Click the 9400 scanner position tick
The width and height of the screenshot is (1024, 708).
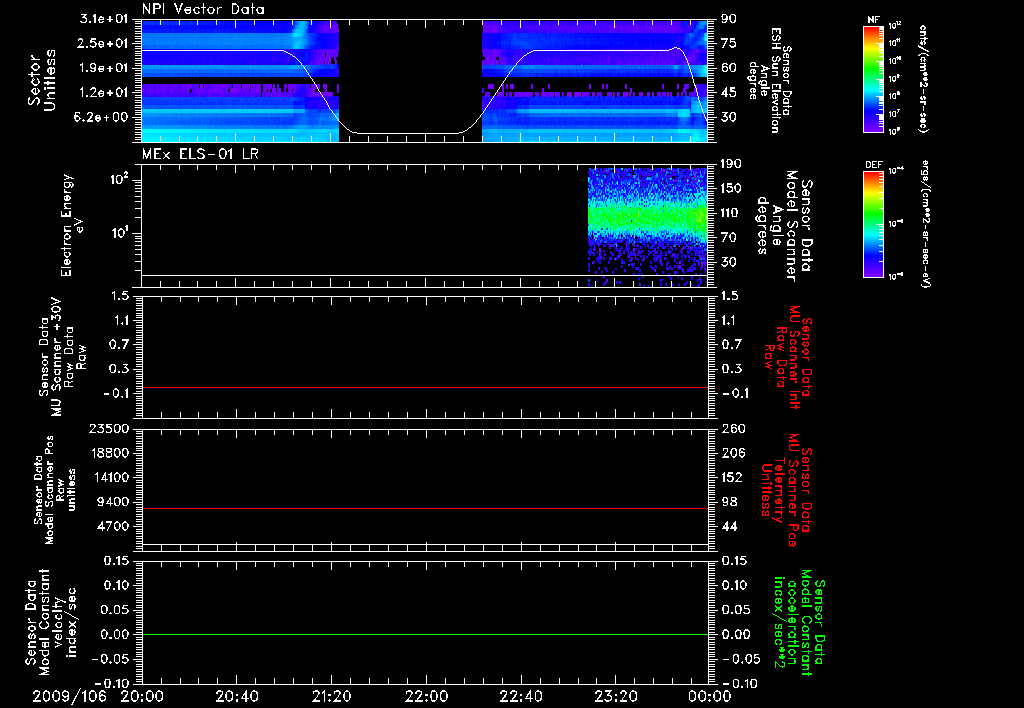114,502
